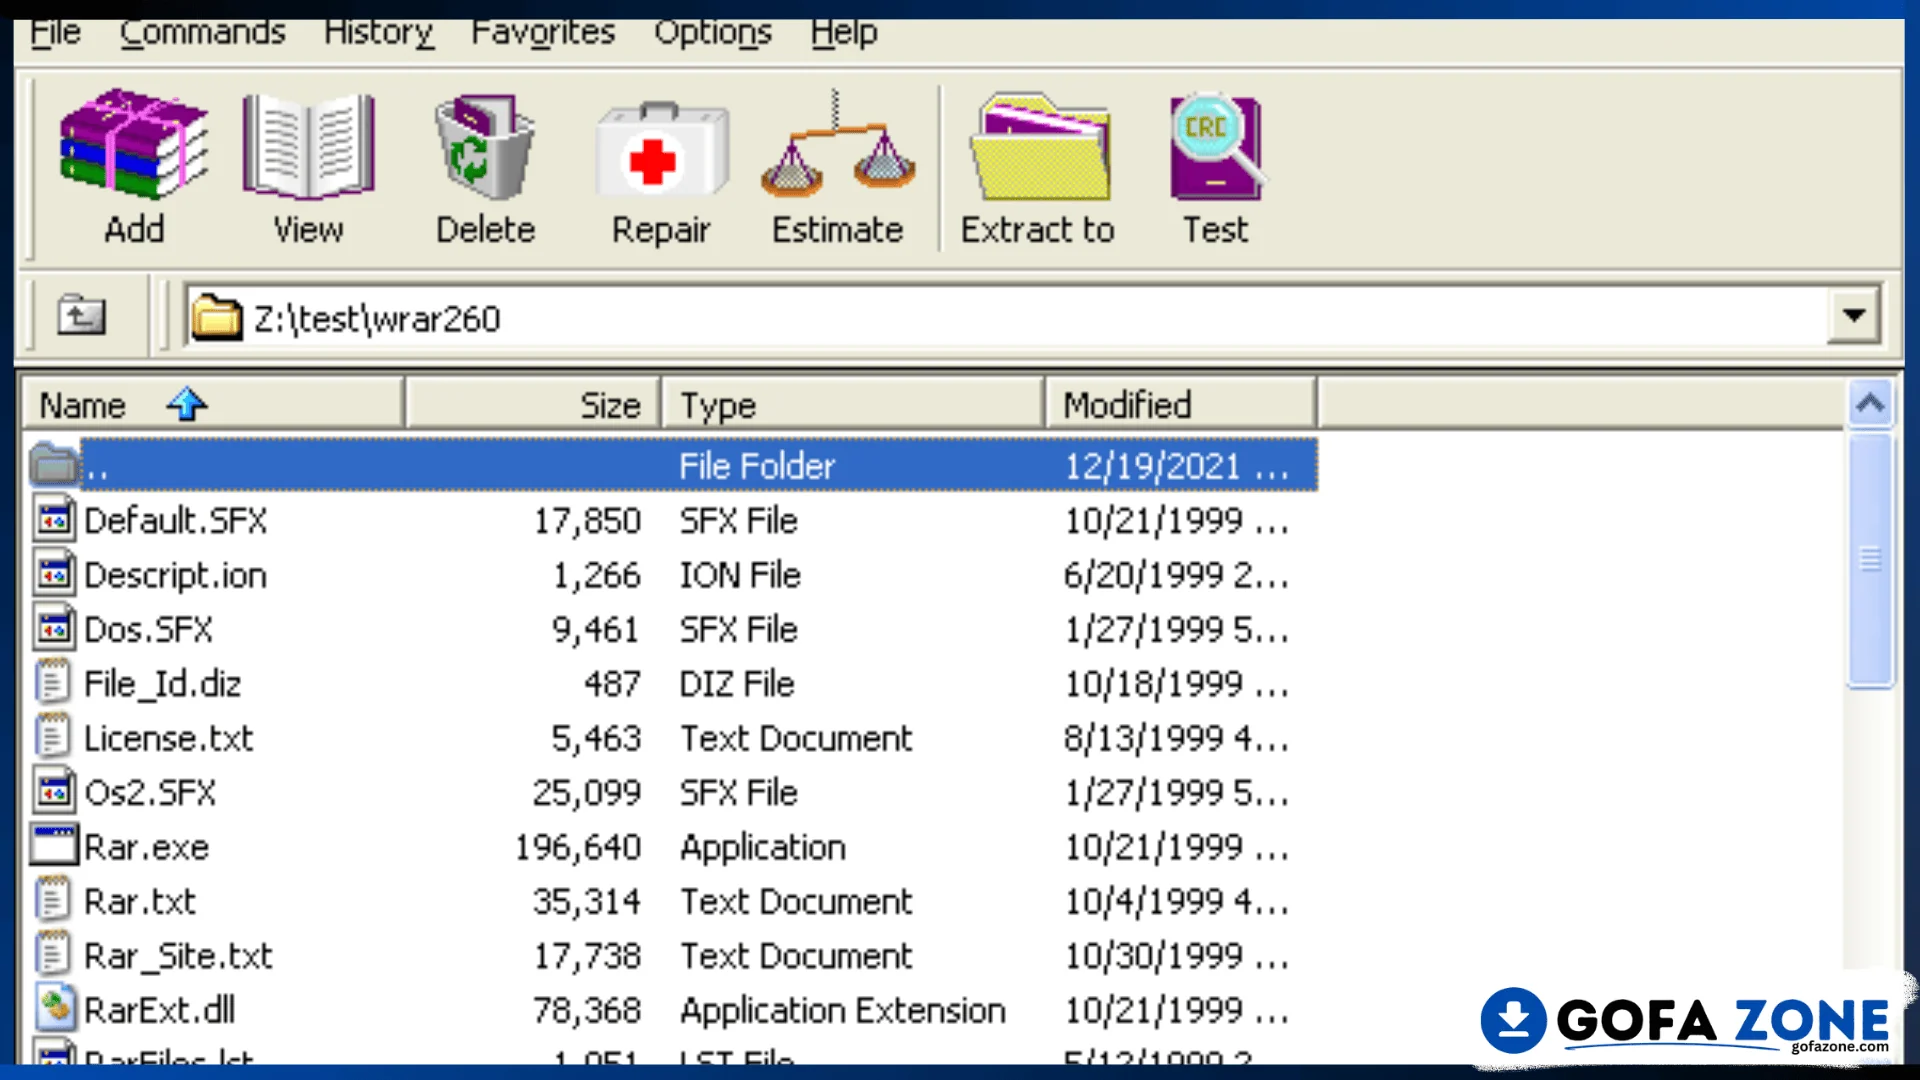Open the Help menu

pos(844,33)
